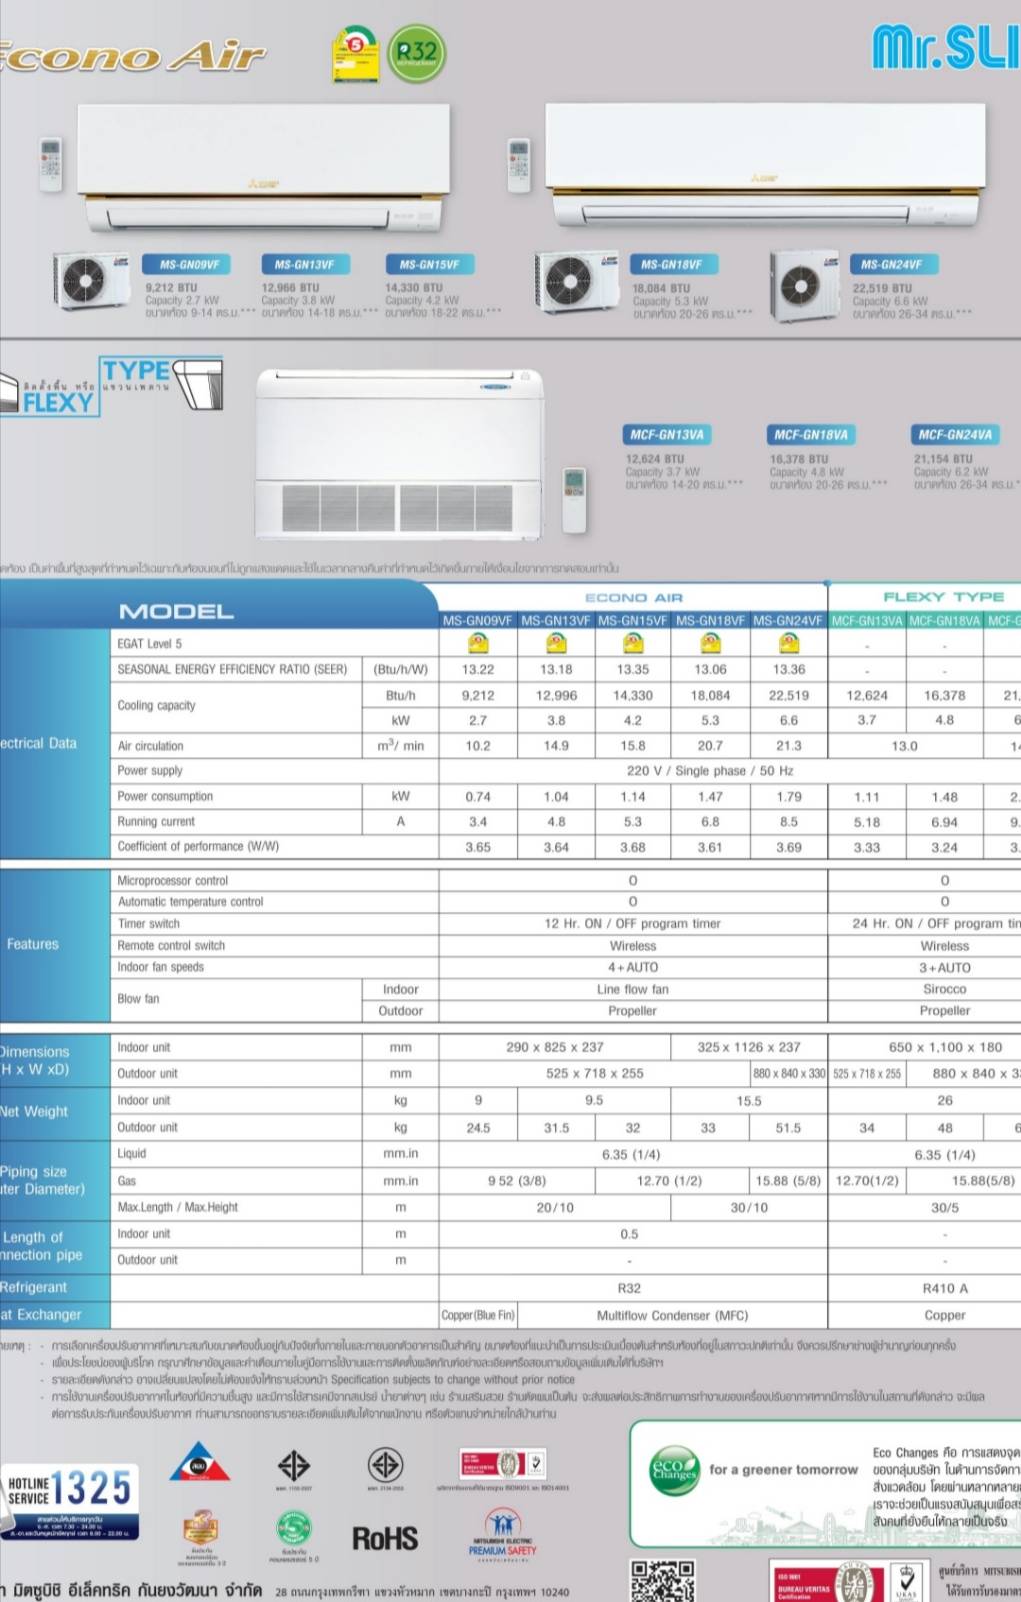Click the outdoor unit image beside MS-GN09VF label
1021x1602 pixels.
92,282
